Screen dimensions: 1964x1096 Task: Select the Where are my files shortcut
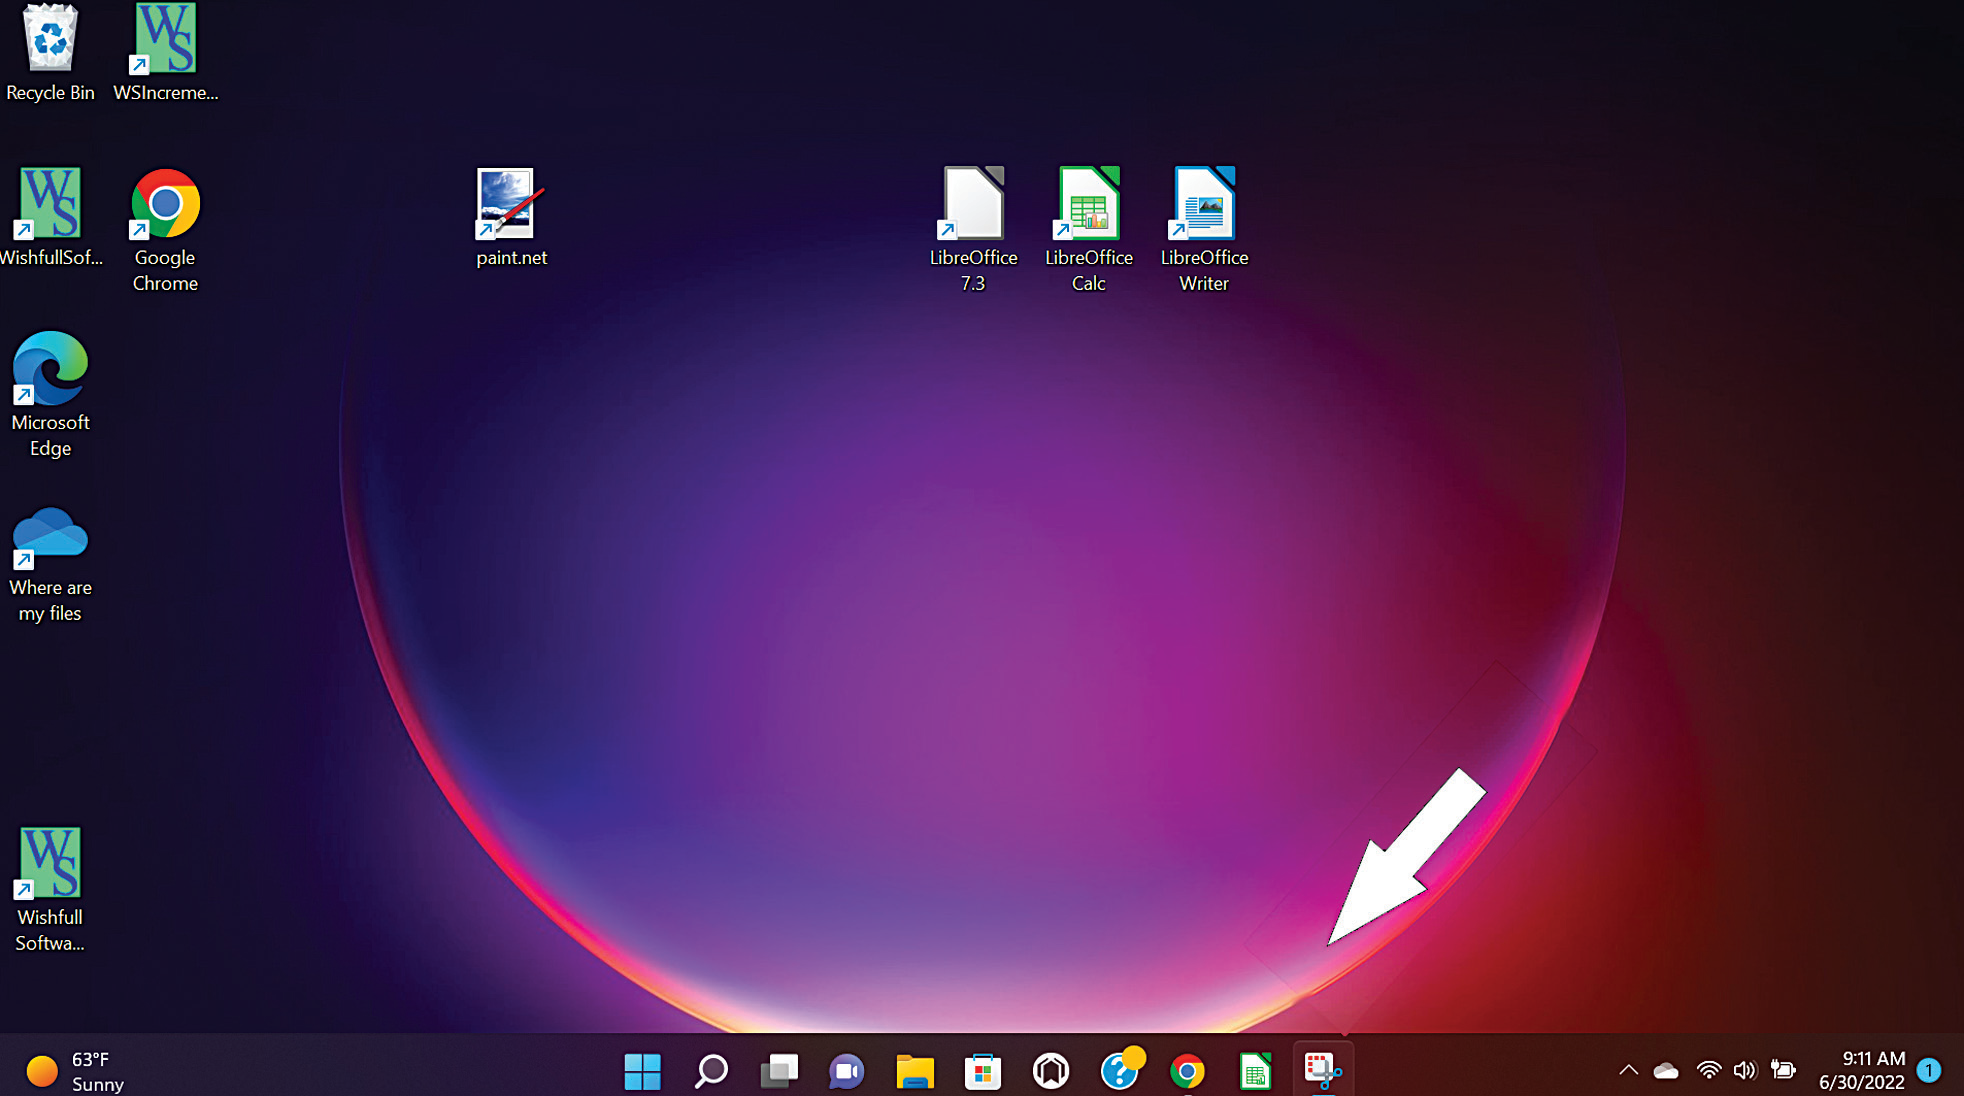pyautogui.click(x=50, y=565)
